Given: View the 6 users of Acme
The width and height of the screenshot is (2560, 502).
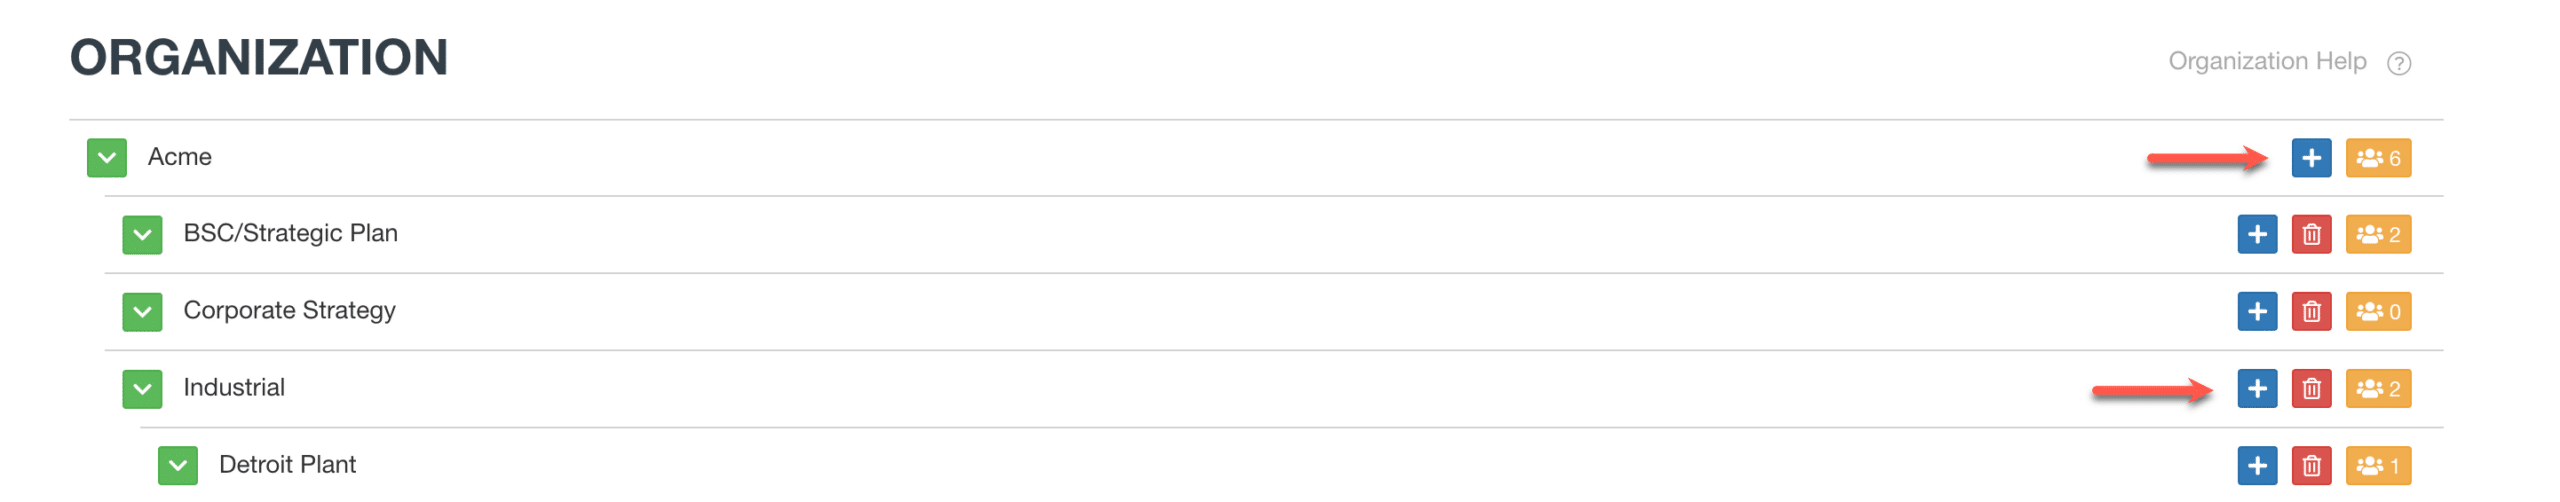Looking at the screenshot, I should (2377, 158).
